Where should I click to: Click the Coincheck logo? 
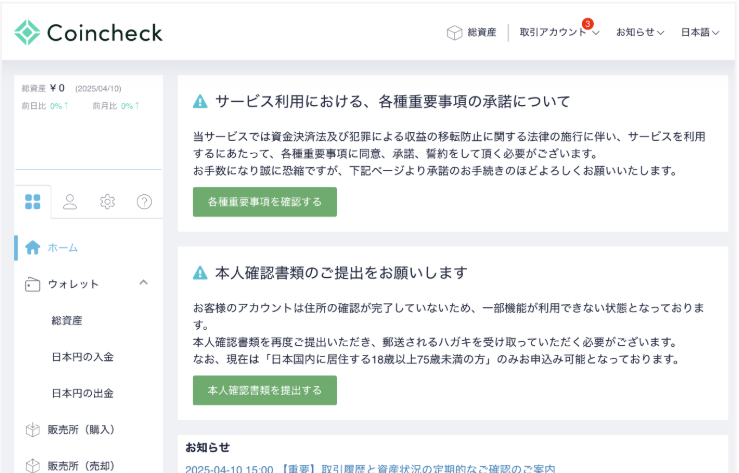[88, 32]
